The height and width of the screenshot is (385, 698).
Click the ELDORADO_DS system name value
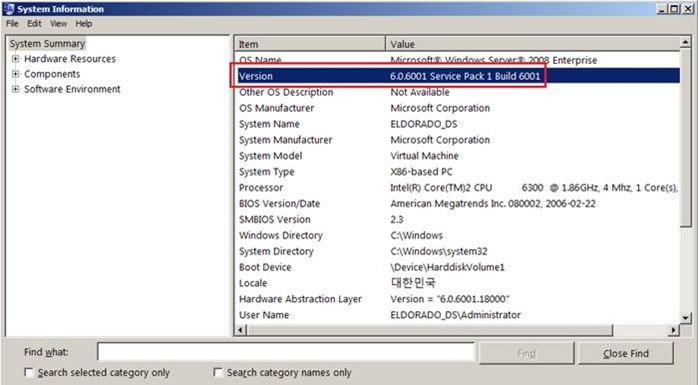click(x=424, y=124)
